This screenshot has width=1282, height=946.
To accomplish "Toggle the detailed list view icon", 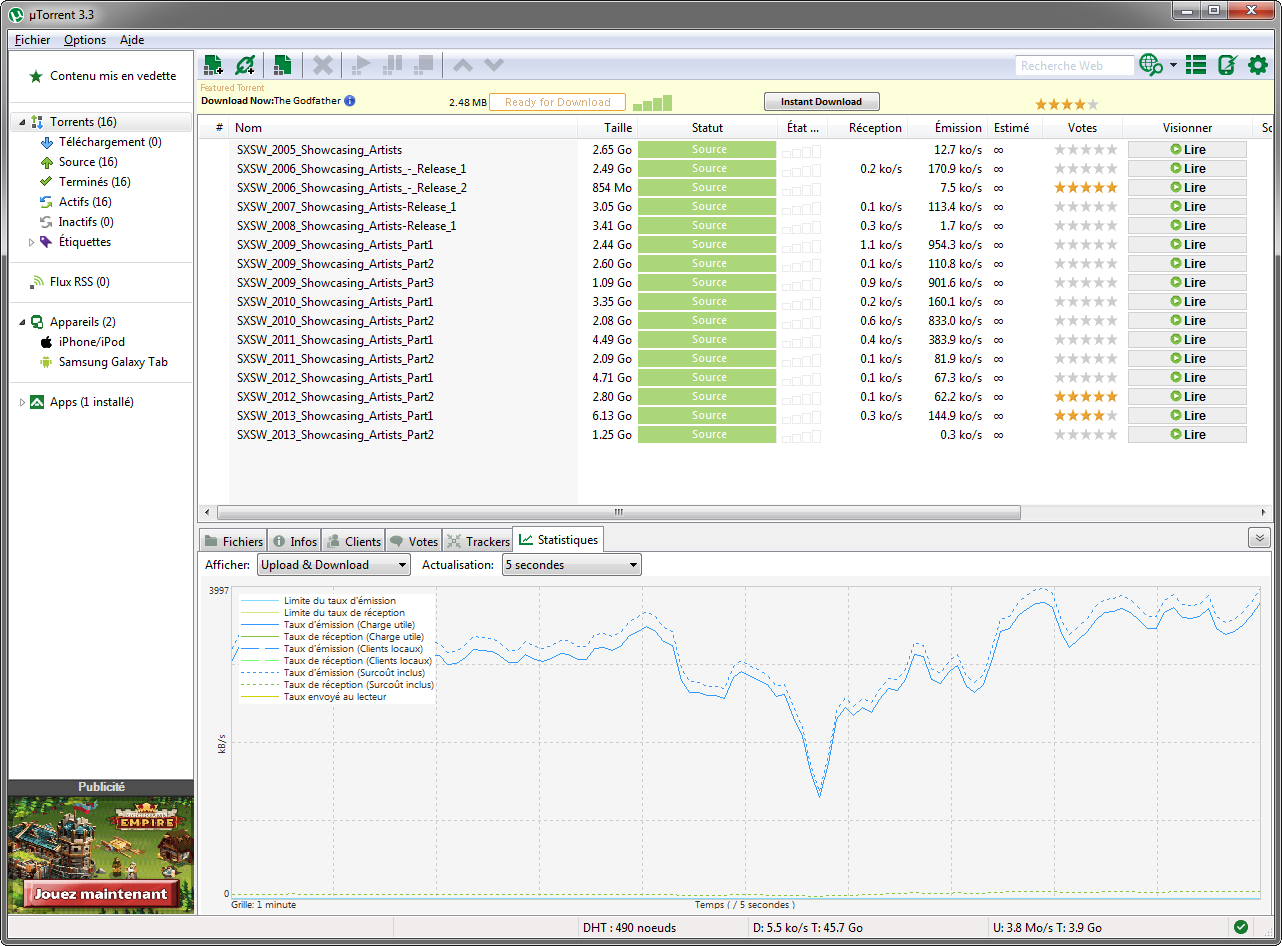I will [1196, 65].
